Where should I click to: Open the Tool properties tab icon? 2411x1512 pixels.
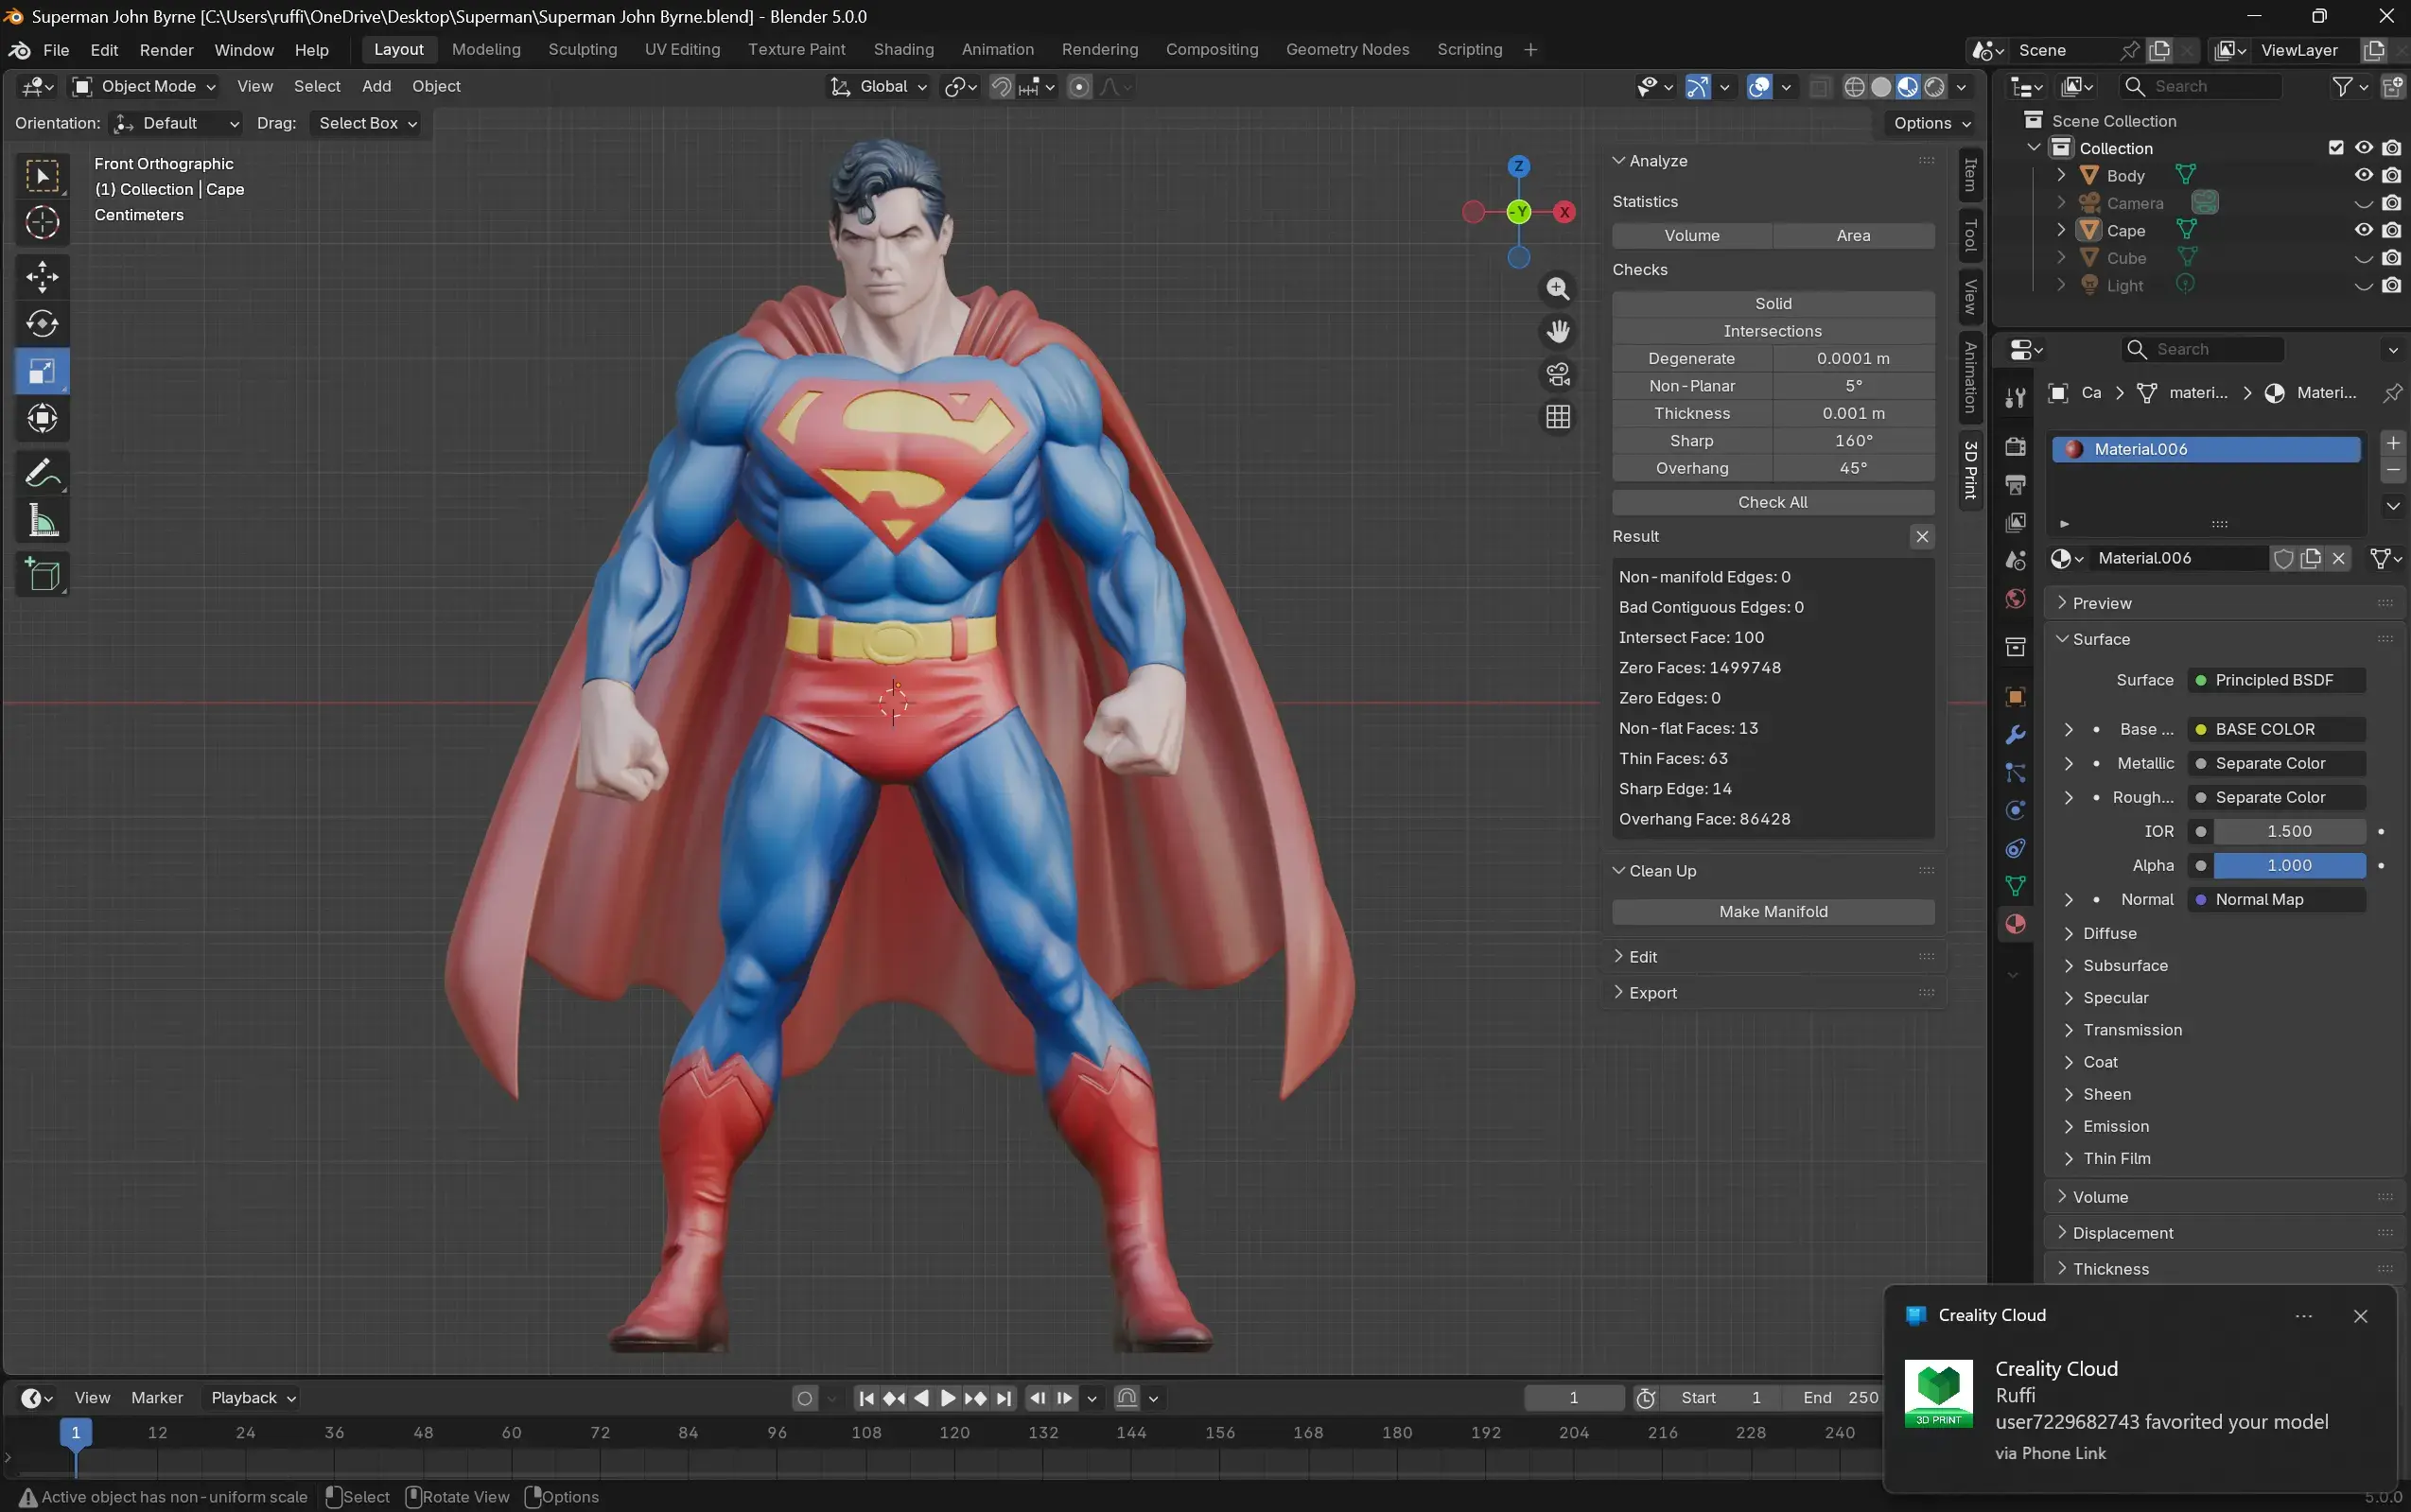2015,398
